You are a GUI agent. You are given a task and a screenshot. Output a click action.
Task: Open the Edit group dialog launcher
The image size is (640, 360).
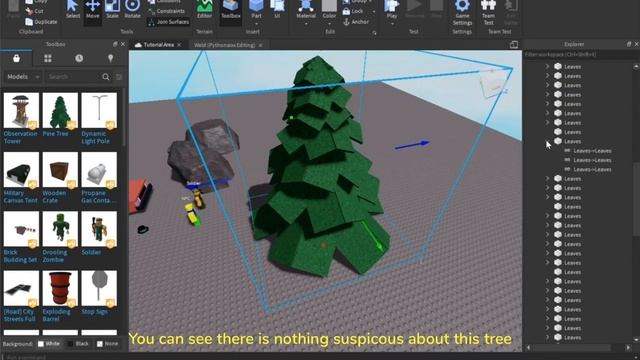(374, 33)
